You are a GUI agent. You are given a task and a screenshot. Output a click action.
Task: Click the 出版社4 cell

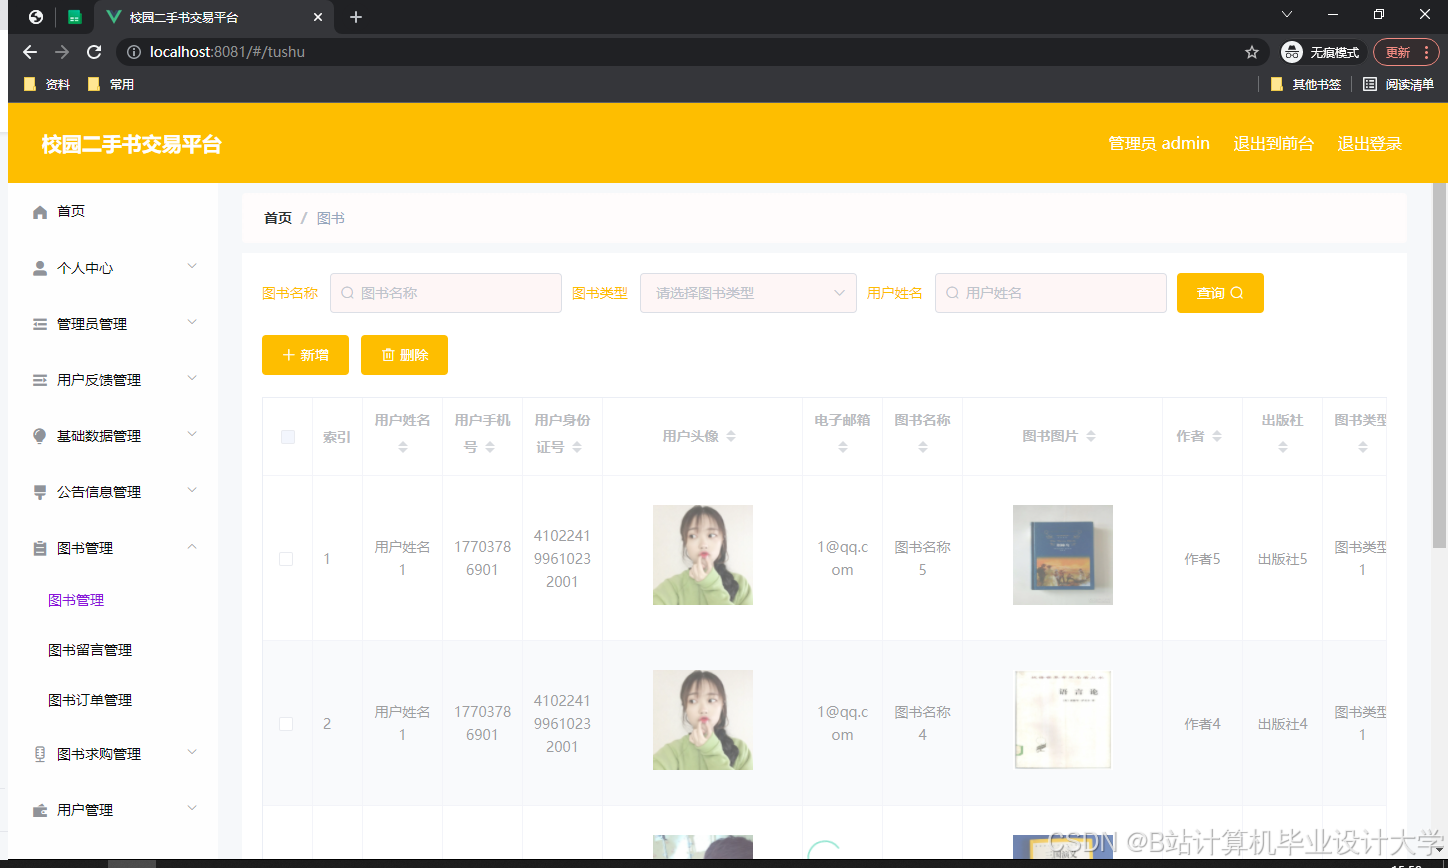[x=1282, y=724]
